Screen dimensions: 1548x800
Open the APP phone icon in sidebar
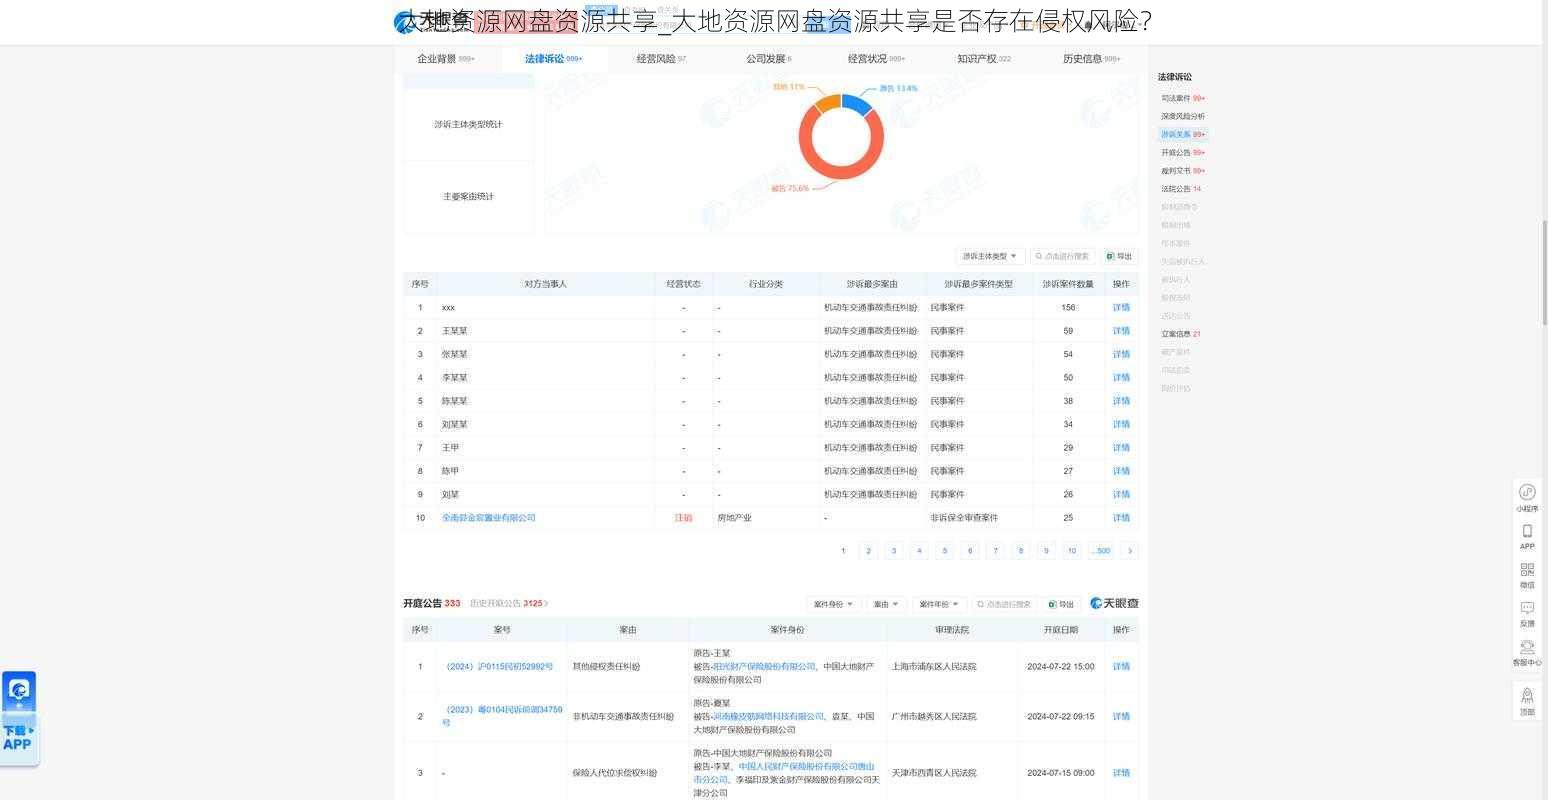coord(1527,536)
